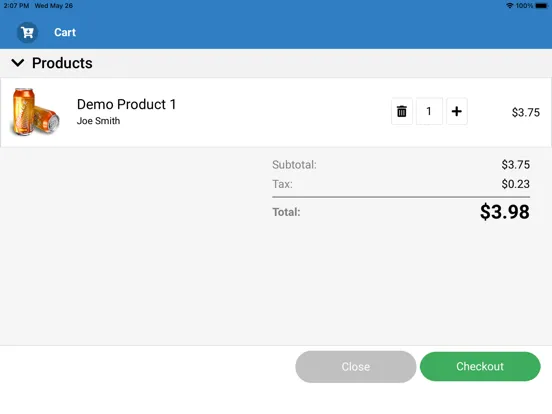
Task: Tap the Joe Smith label under product
Action: (x=99, y=121)
